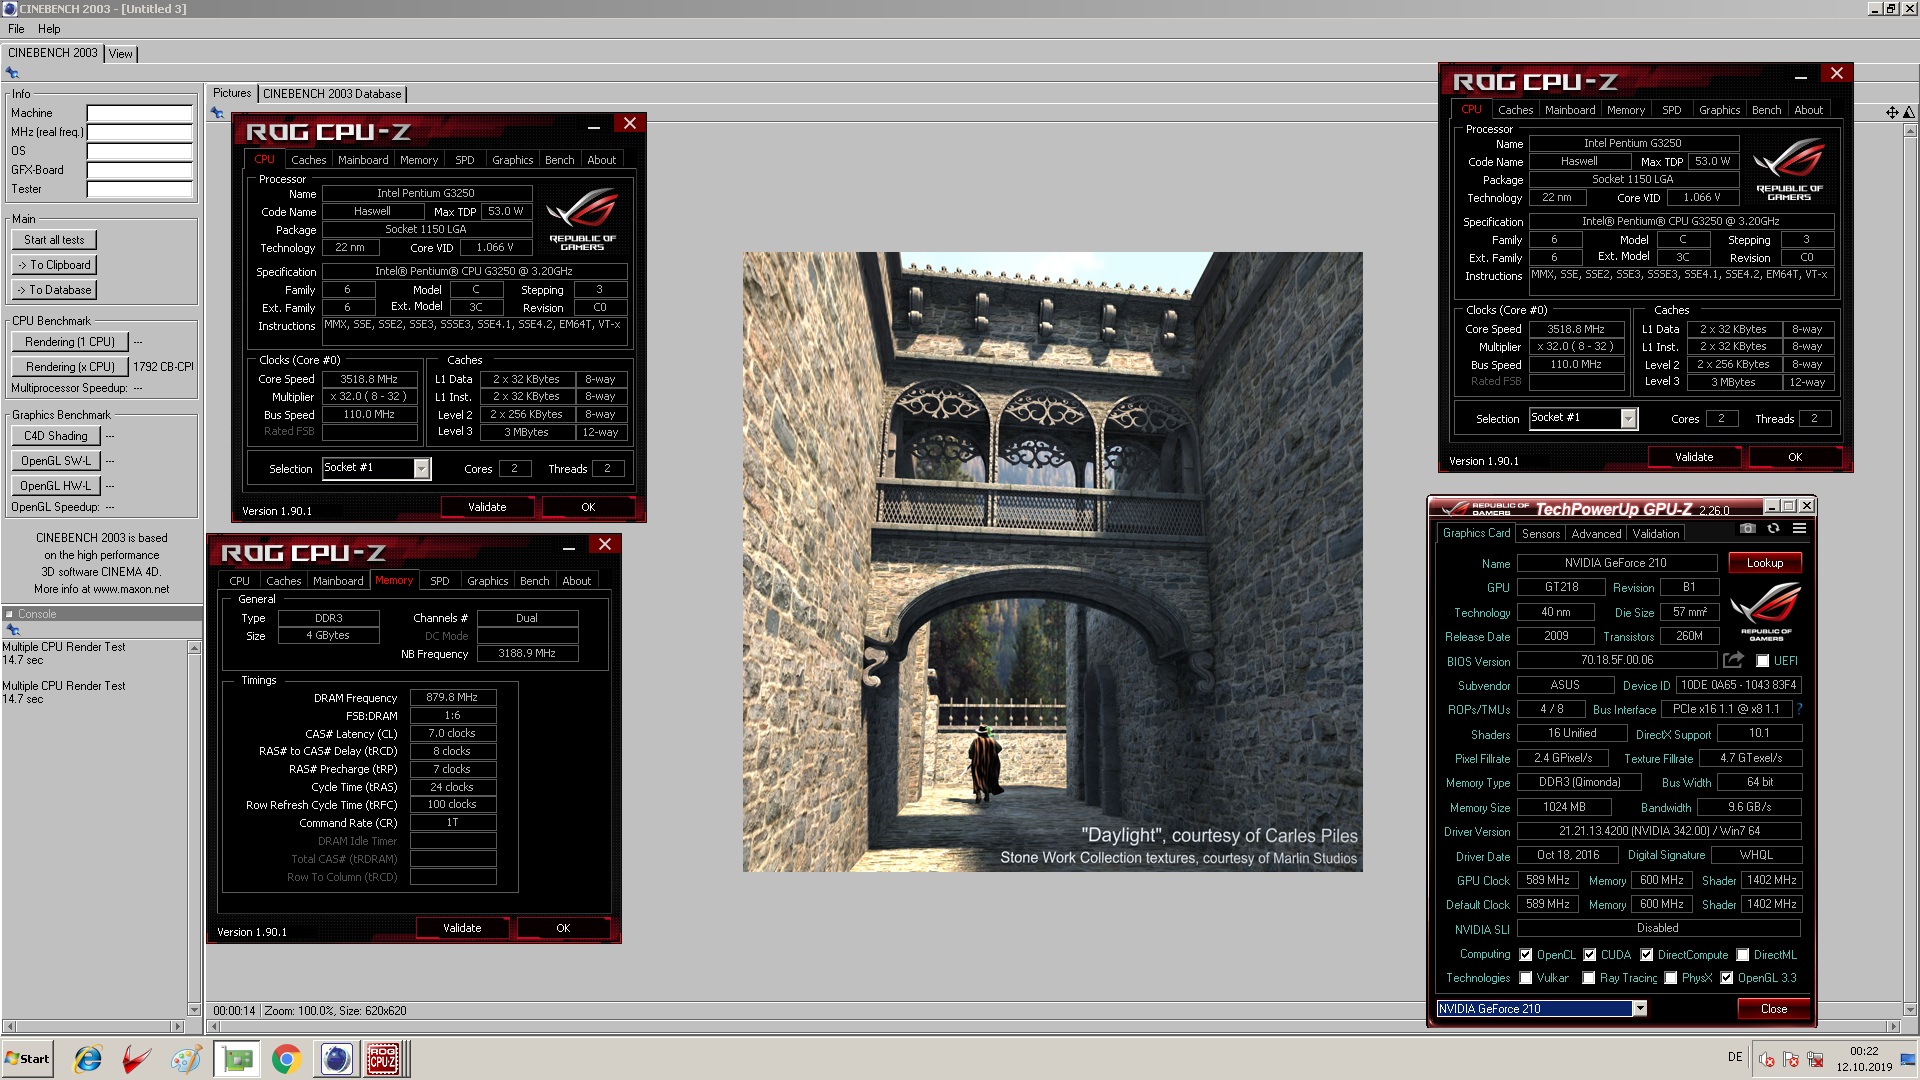Toggle the OpenCL checkbox
The width and height of the screenshot is (1920, 1080).
[x=1525, y=955]
